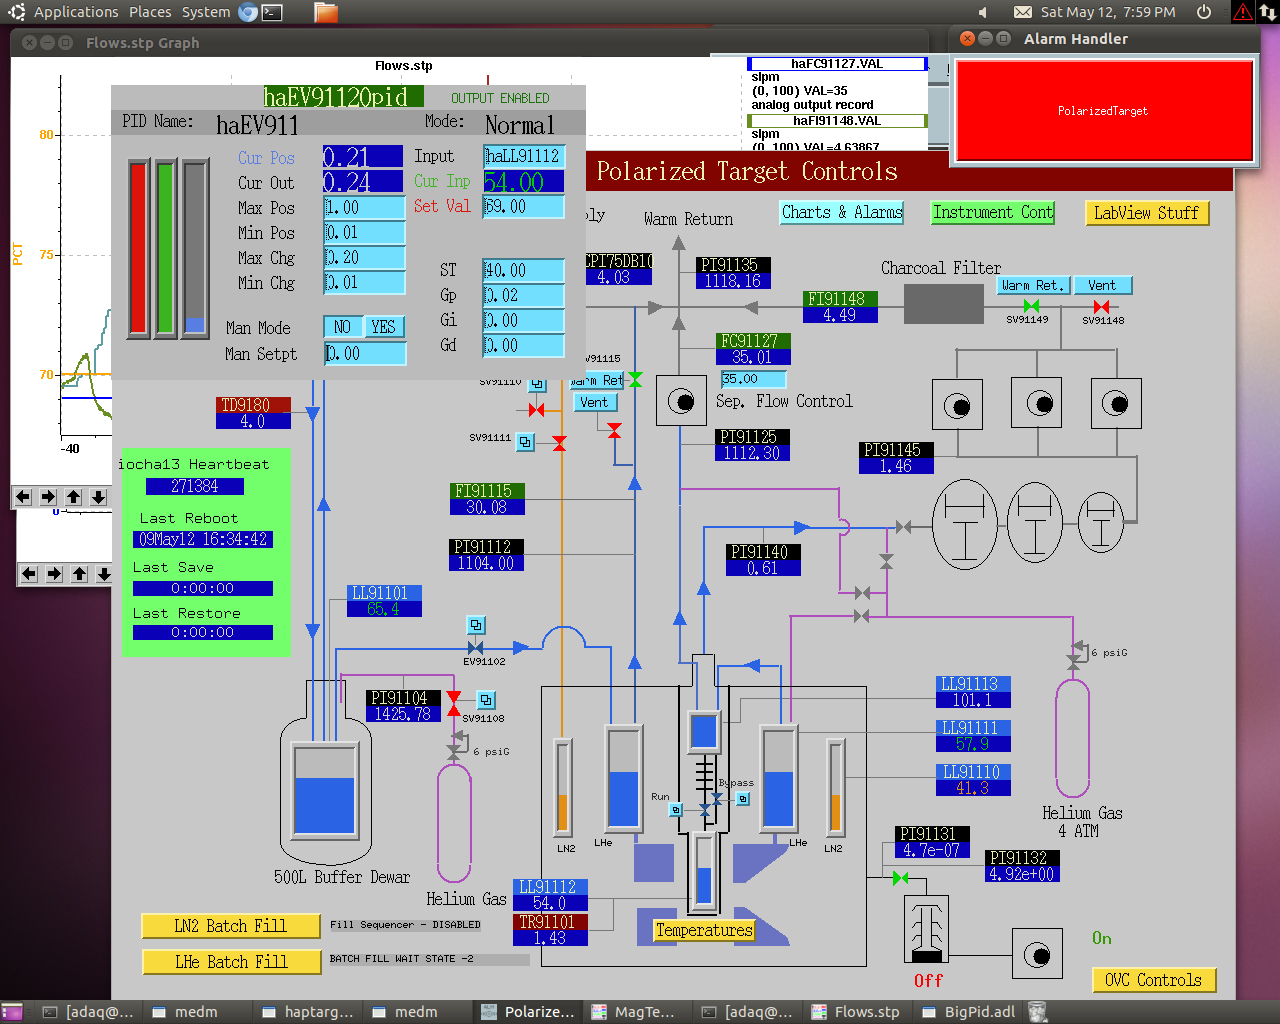Screen dimensions: 1280x1024
Task: Open the SV91108 related display icon
Action: click(x=486, y=700)
